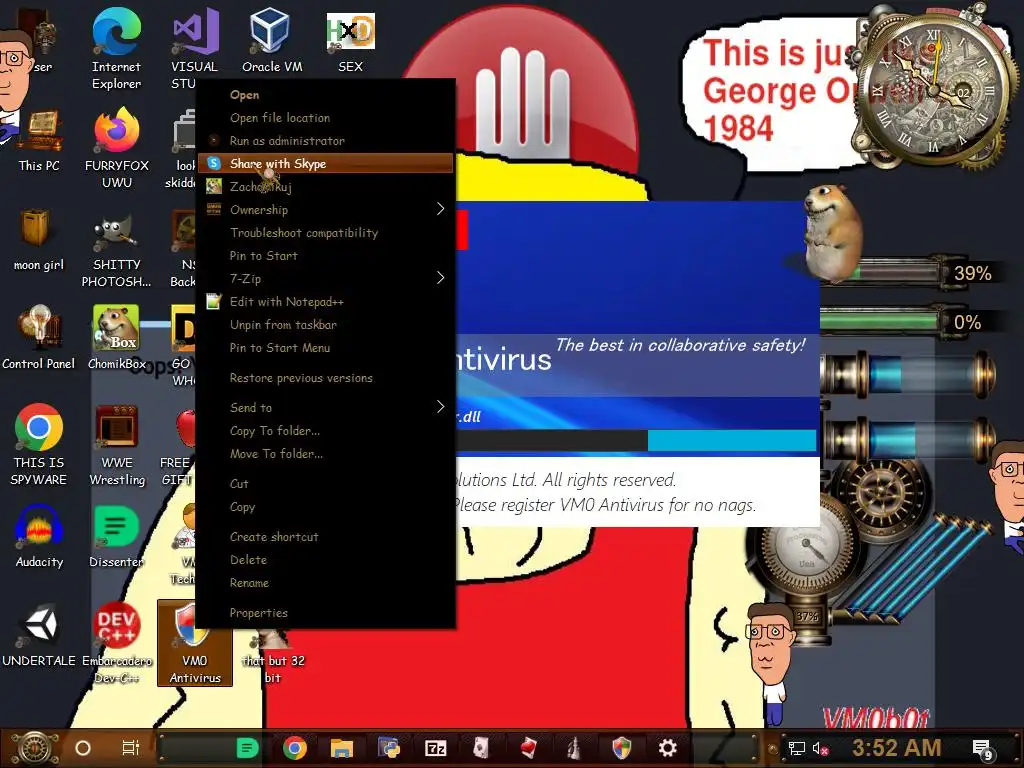This screenshot has height=768, width=1024.
Task: Open Control Panel desktop icon
Action: click(x=39, y=338)
